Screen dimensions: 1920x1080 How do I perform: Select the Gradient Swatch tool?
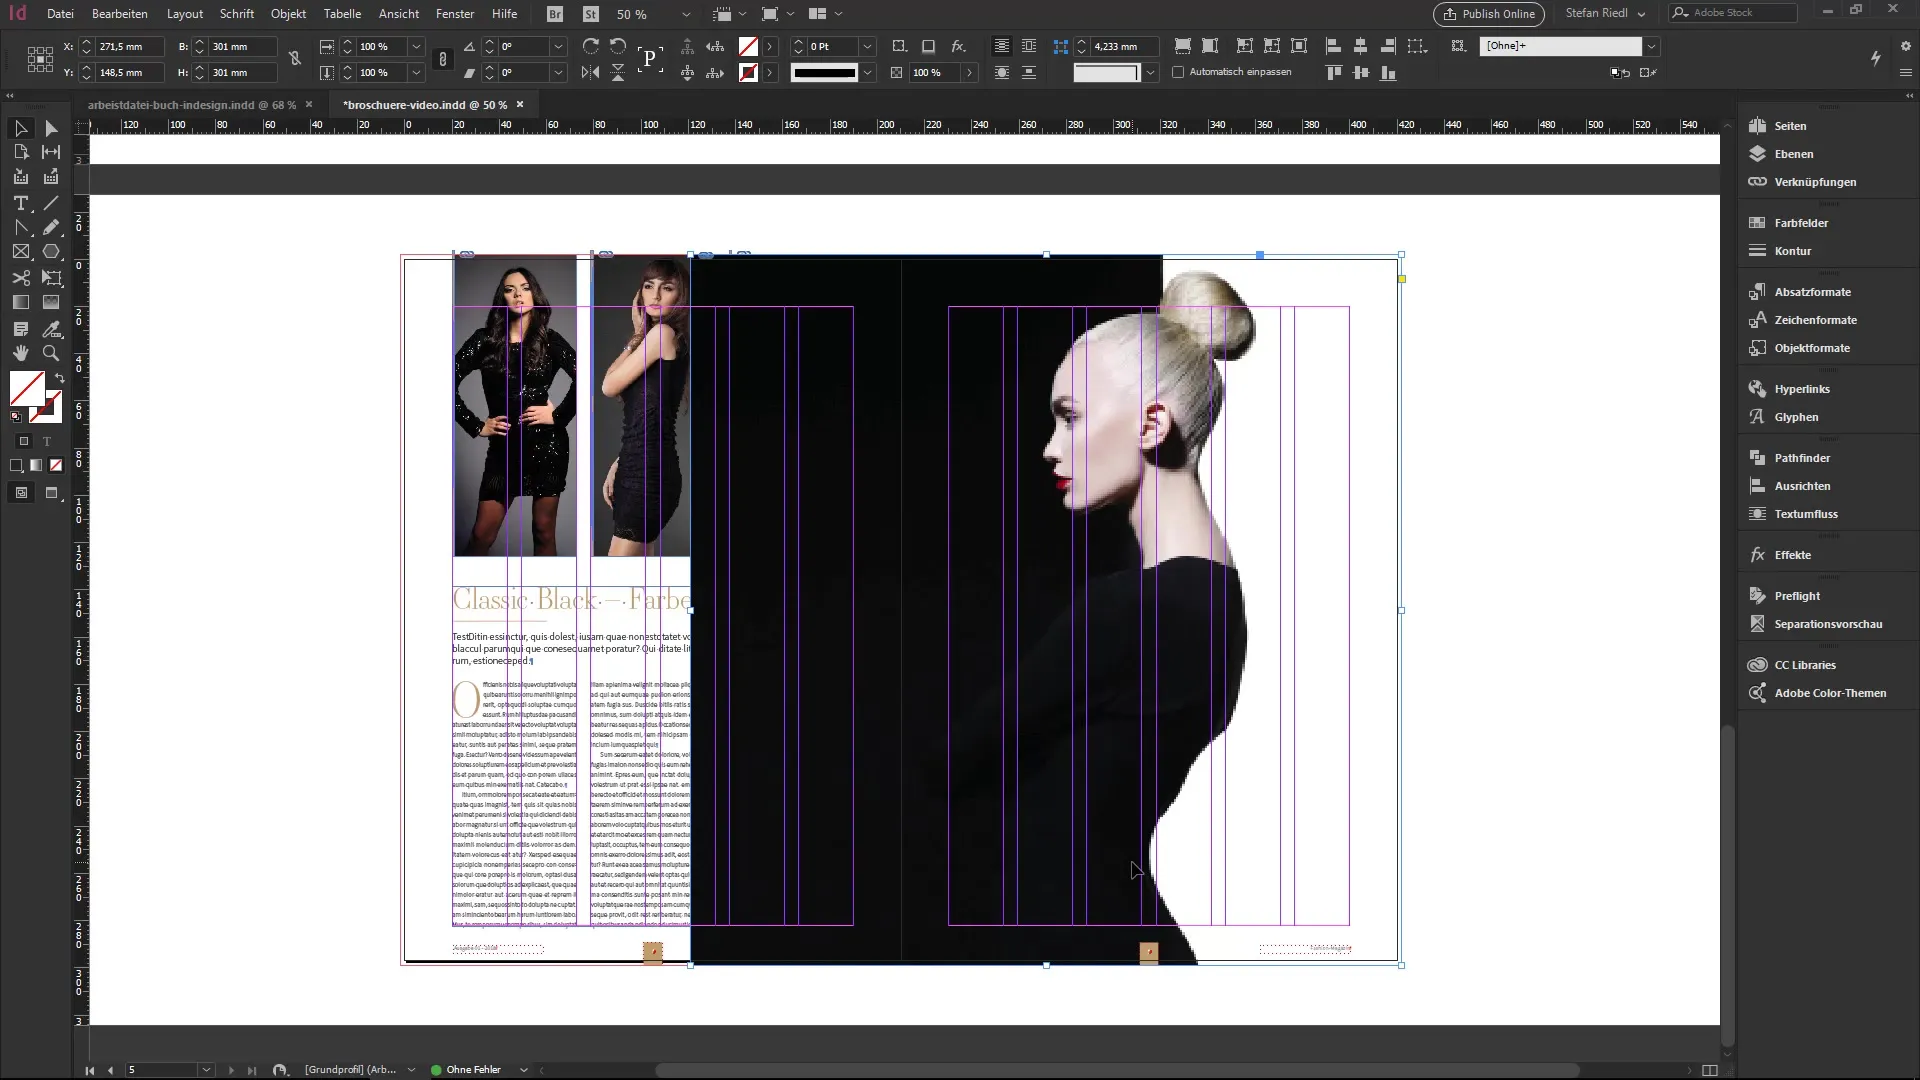tap(20, 302)
